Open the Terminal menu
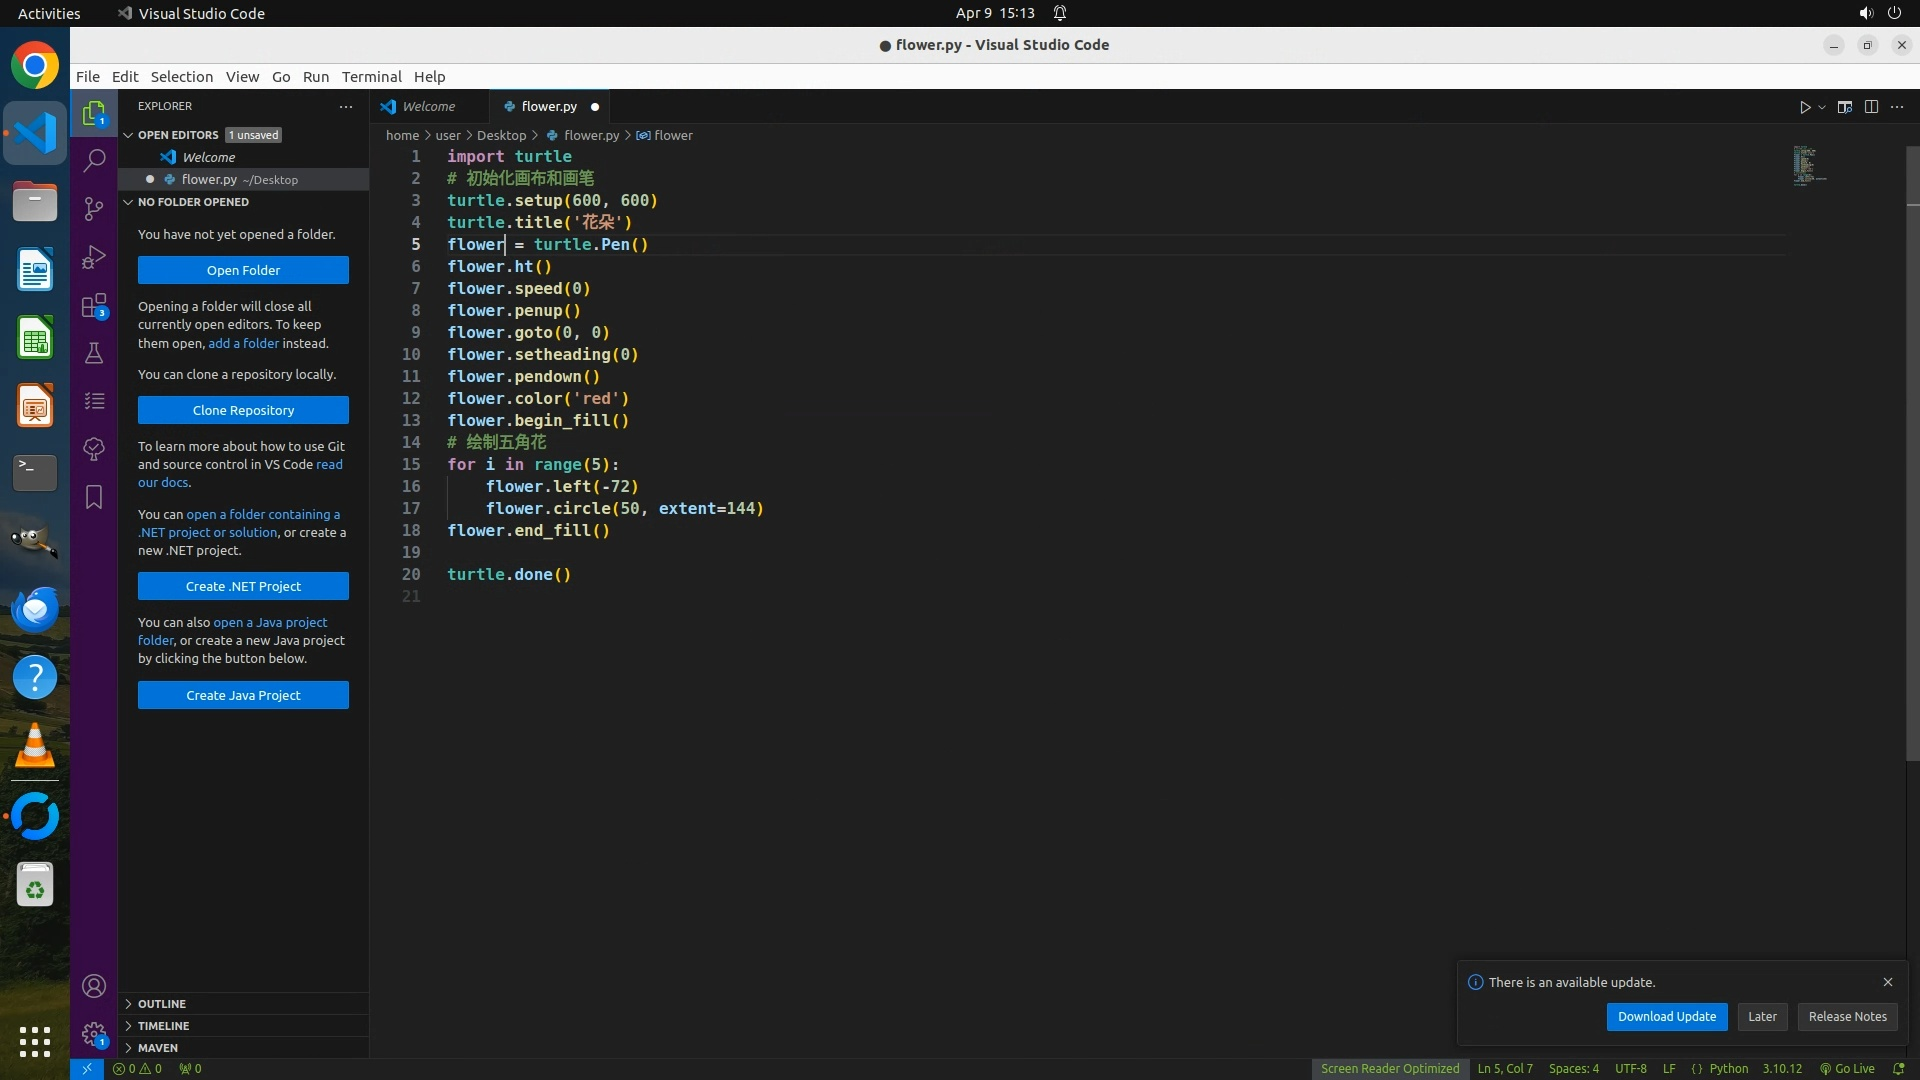Image resolution: width=1920 pixels, height=1080 pixels. [x=371, y=76]
